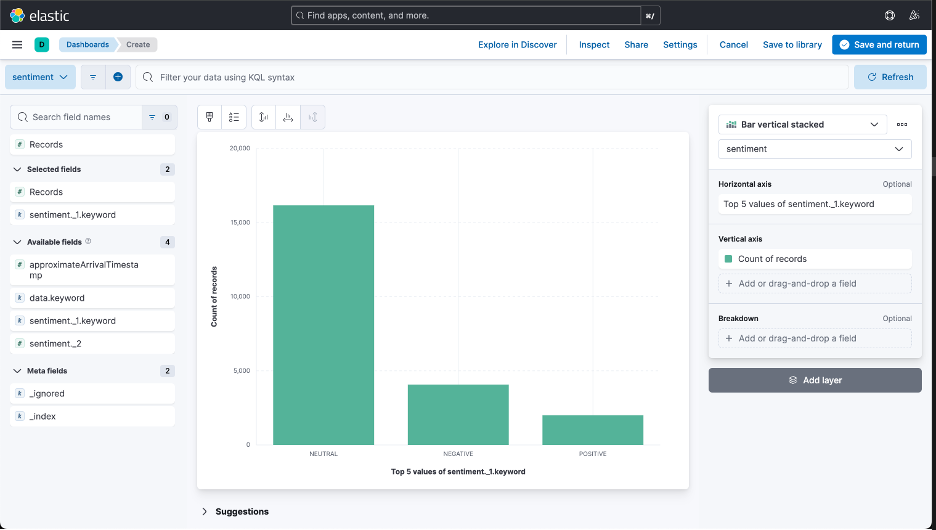Select sentiment._1.keyword under Available fields
Screen dimensions: 936x530
pyautogui.click(x=93, y=321)
